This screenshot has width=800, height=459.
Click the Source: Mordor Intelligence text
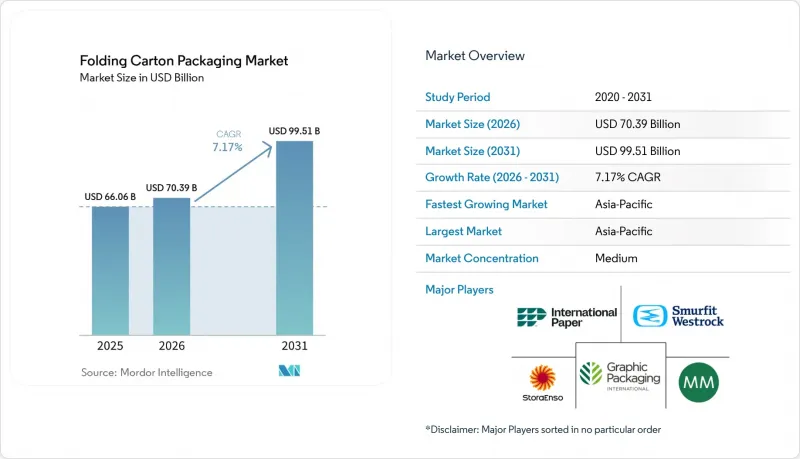click(147, 372)
